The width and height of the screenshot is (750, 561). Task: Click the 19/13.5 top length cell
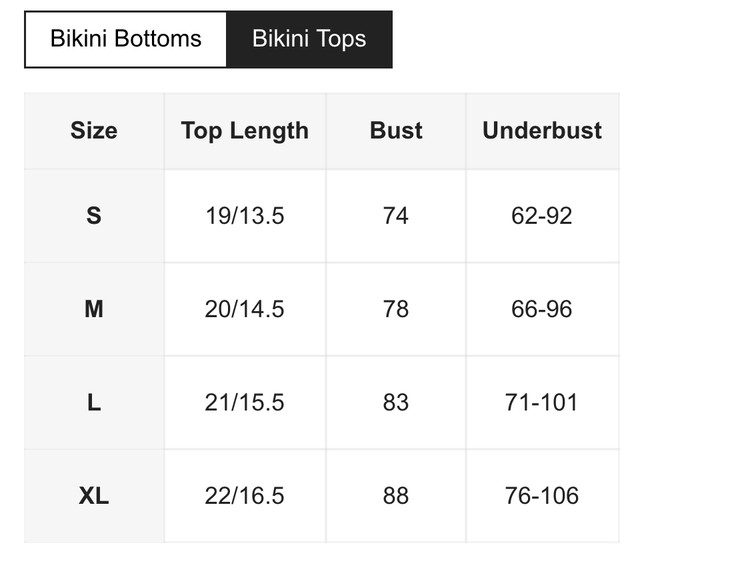(x=245, y=216)
